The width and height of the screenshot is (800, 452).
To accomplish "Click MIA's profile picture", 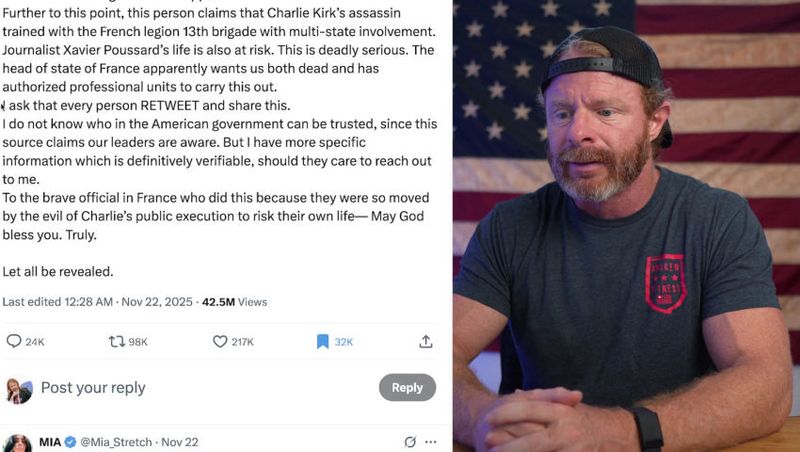I will (x=18, y=443).
